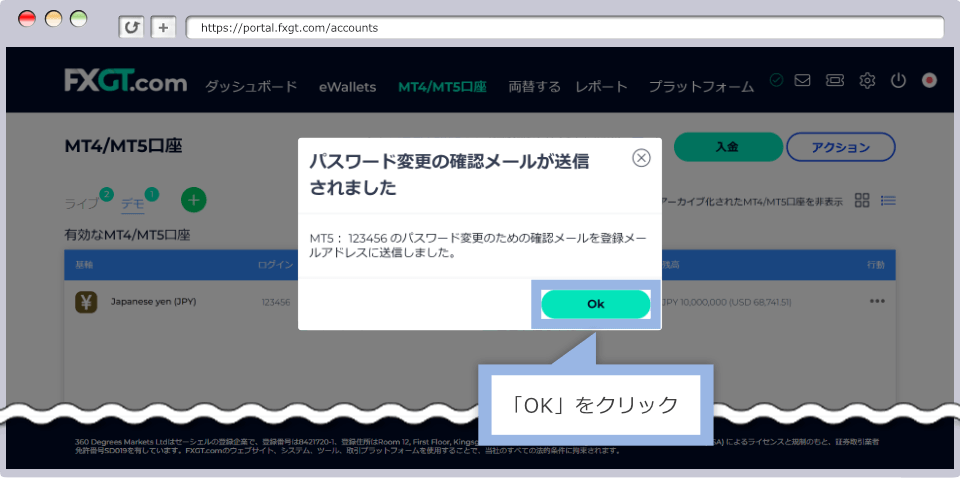Click the 行動 column header
Image resolution: width=960 pixels, height=478 pixels.
[876, 265]
